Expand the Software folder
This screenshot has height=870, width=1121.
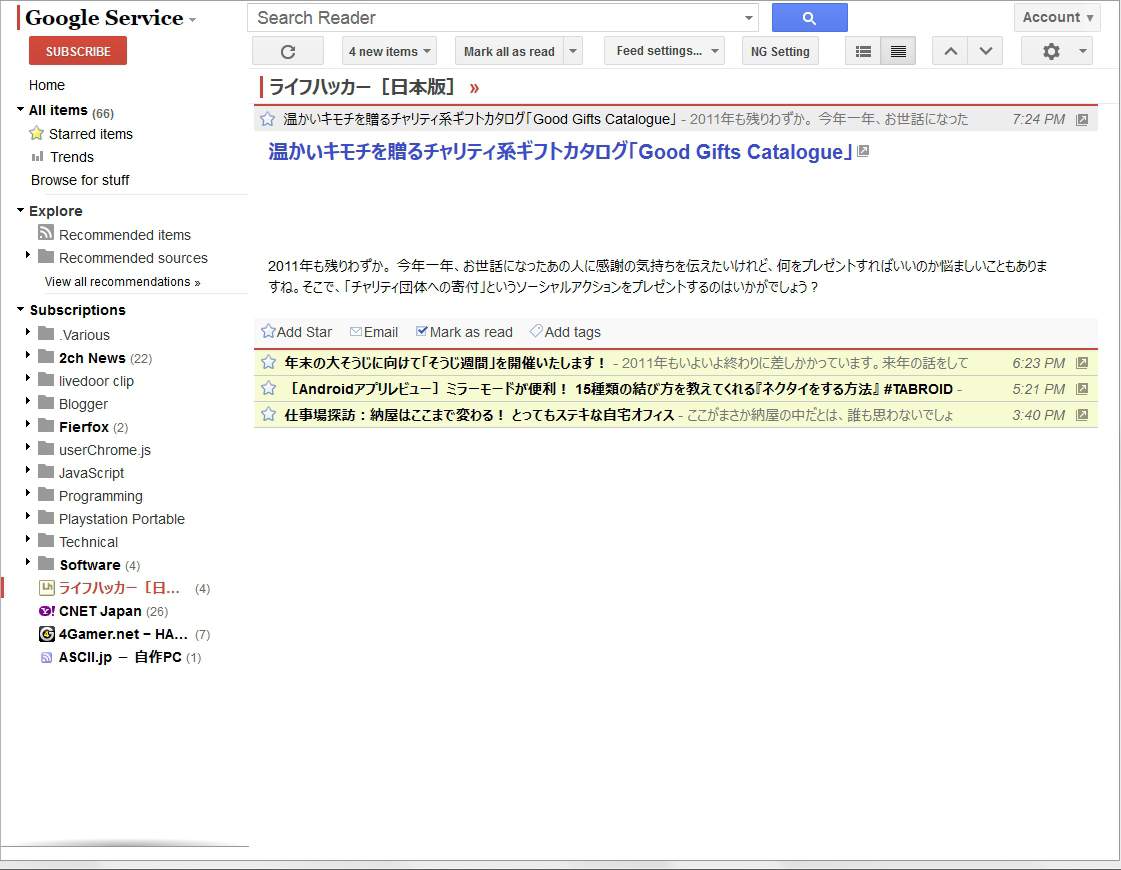[x=28, y=562]
